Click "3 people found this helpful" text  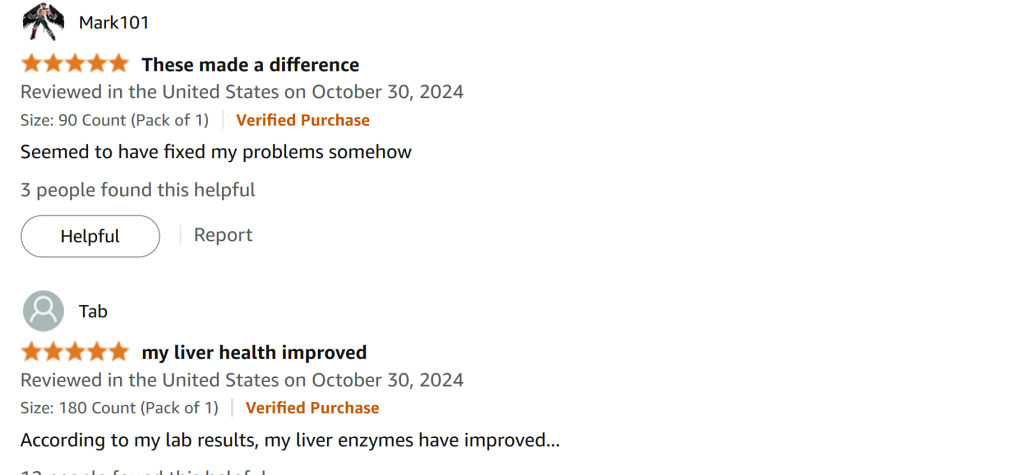pyautogui.click(x=138, y=190)
